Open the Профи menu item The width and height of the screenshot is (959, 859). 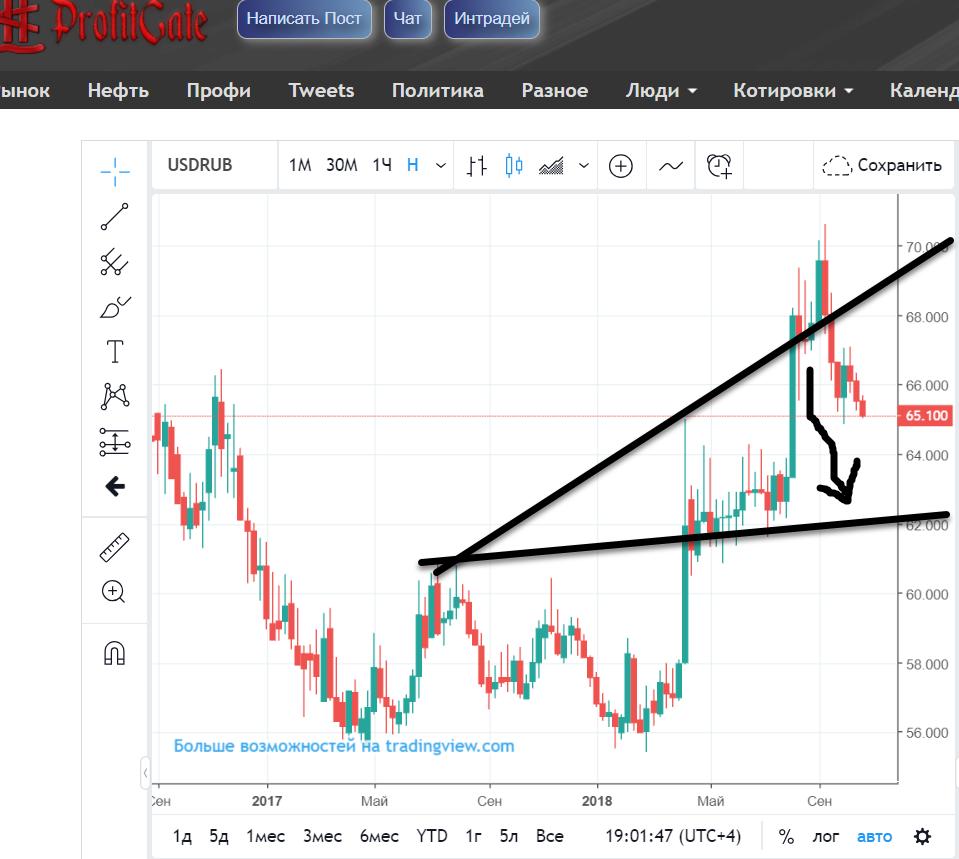click(218, 91)
